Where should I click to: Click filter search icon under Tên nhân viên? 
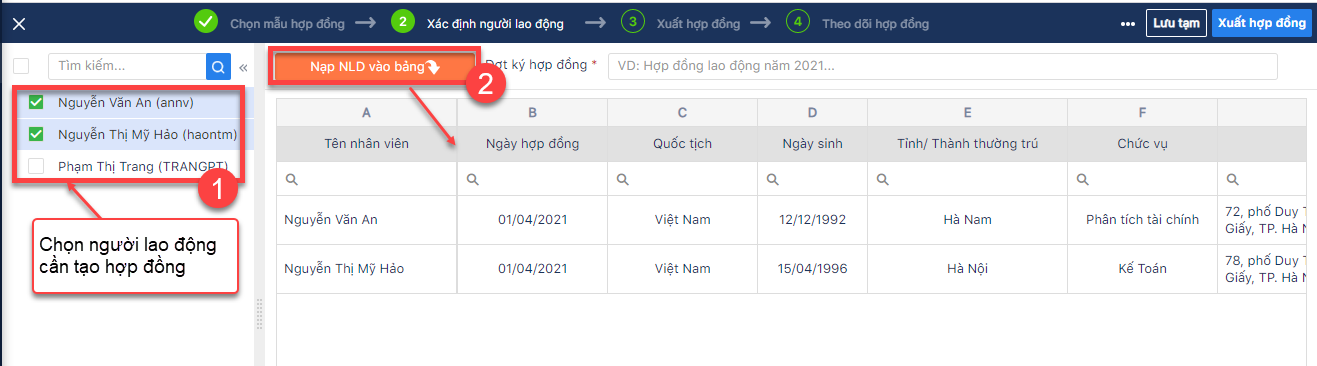292,179
